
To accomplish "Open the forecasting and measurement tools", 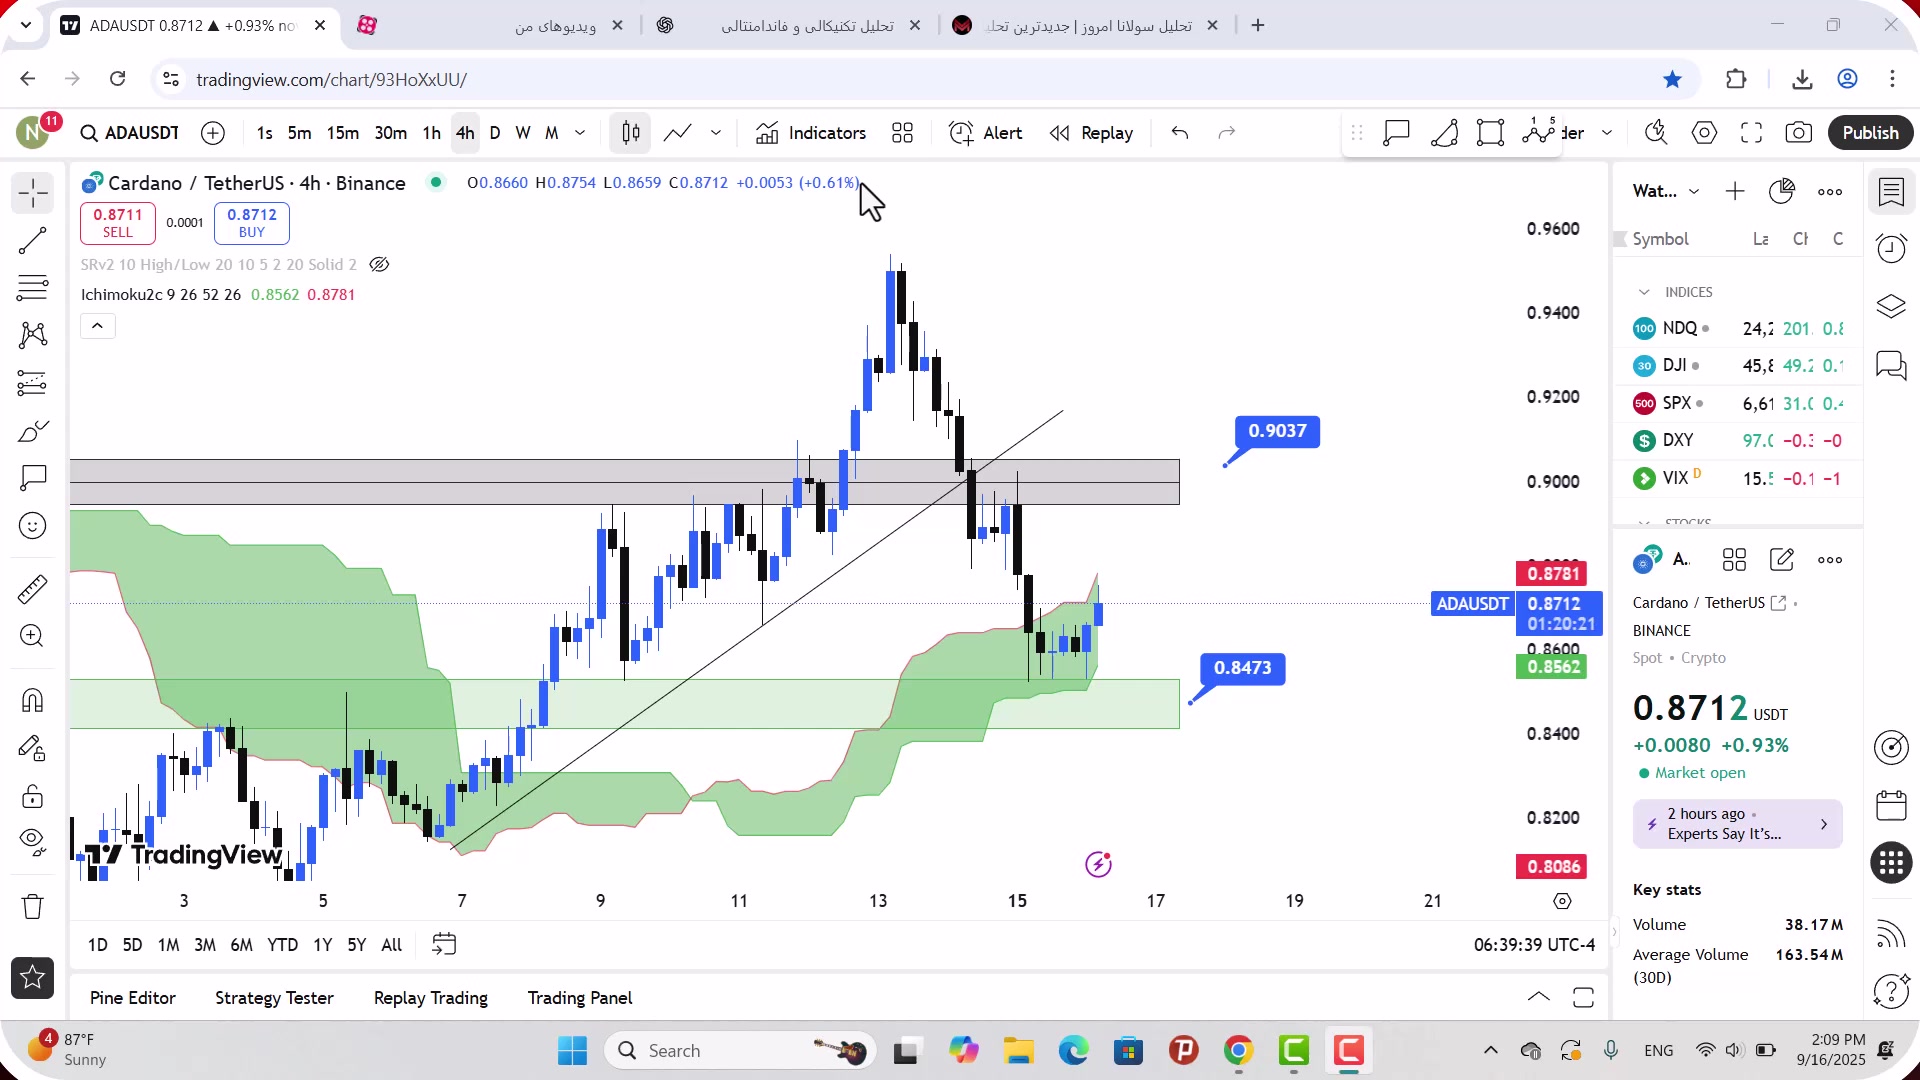I will pyautogui.click(x=33, y=383).
